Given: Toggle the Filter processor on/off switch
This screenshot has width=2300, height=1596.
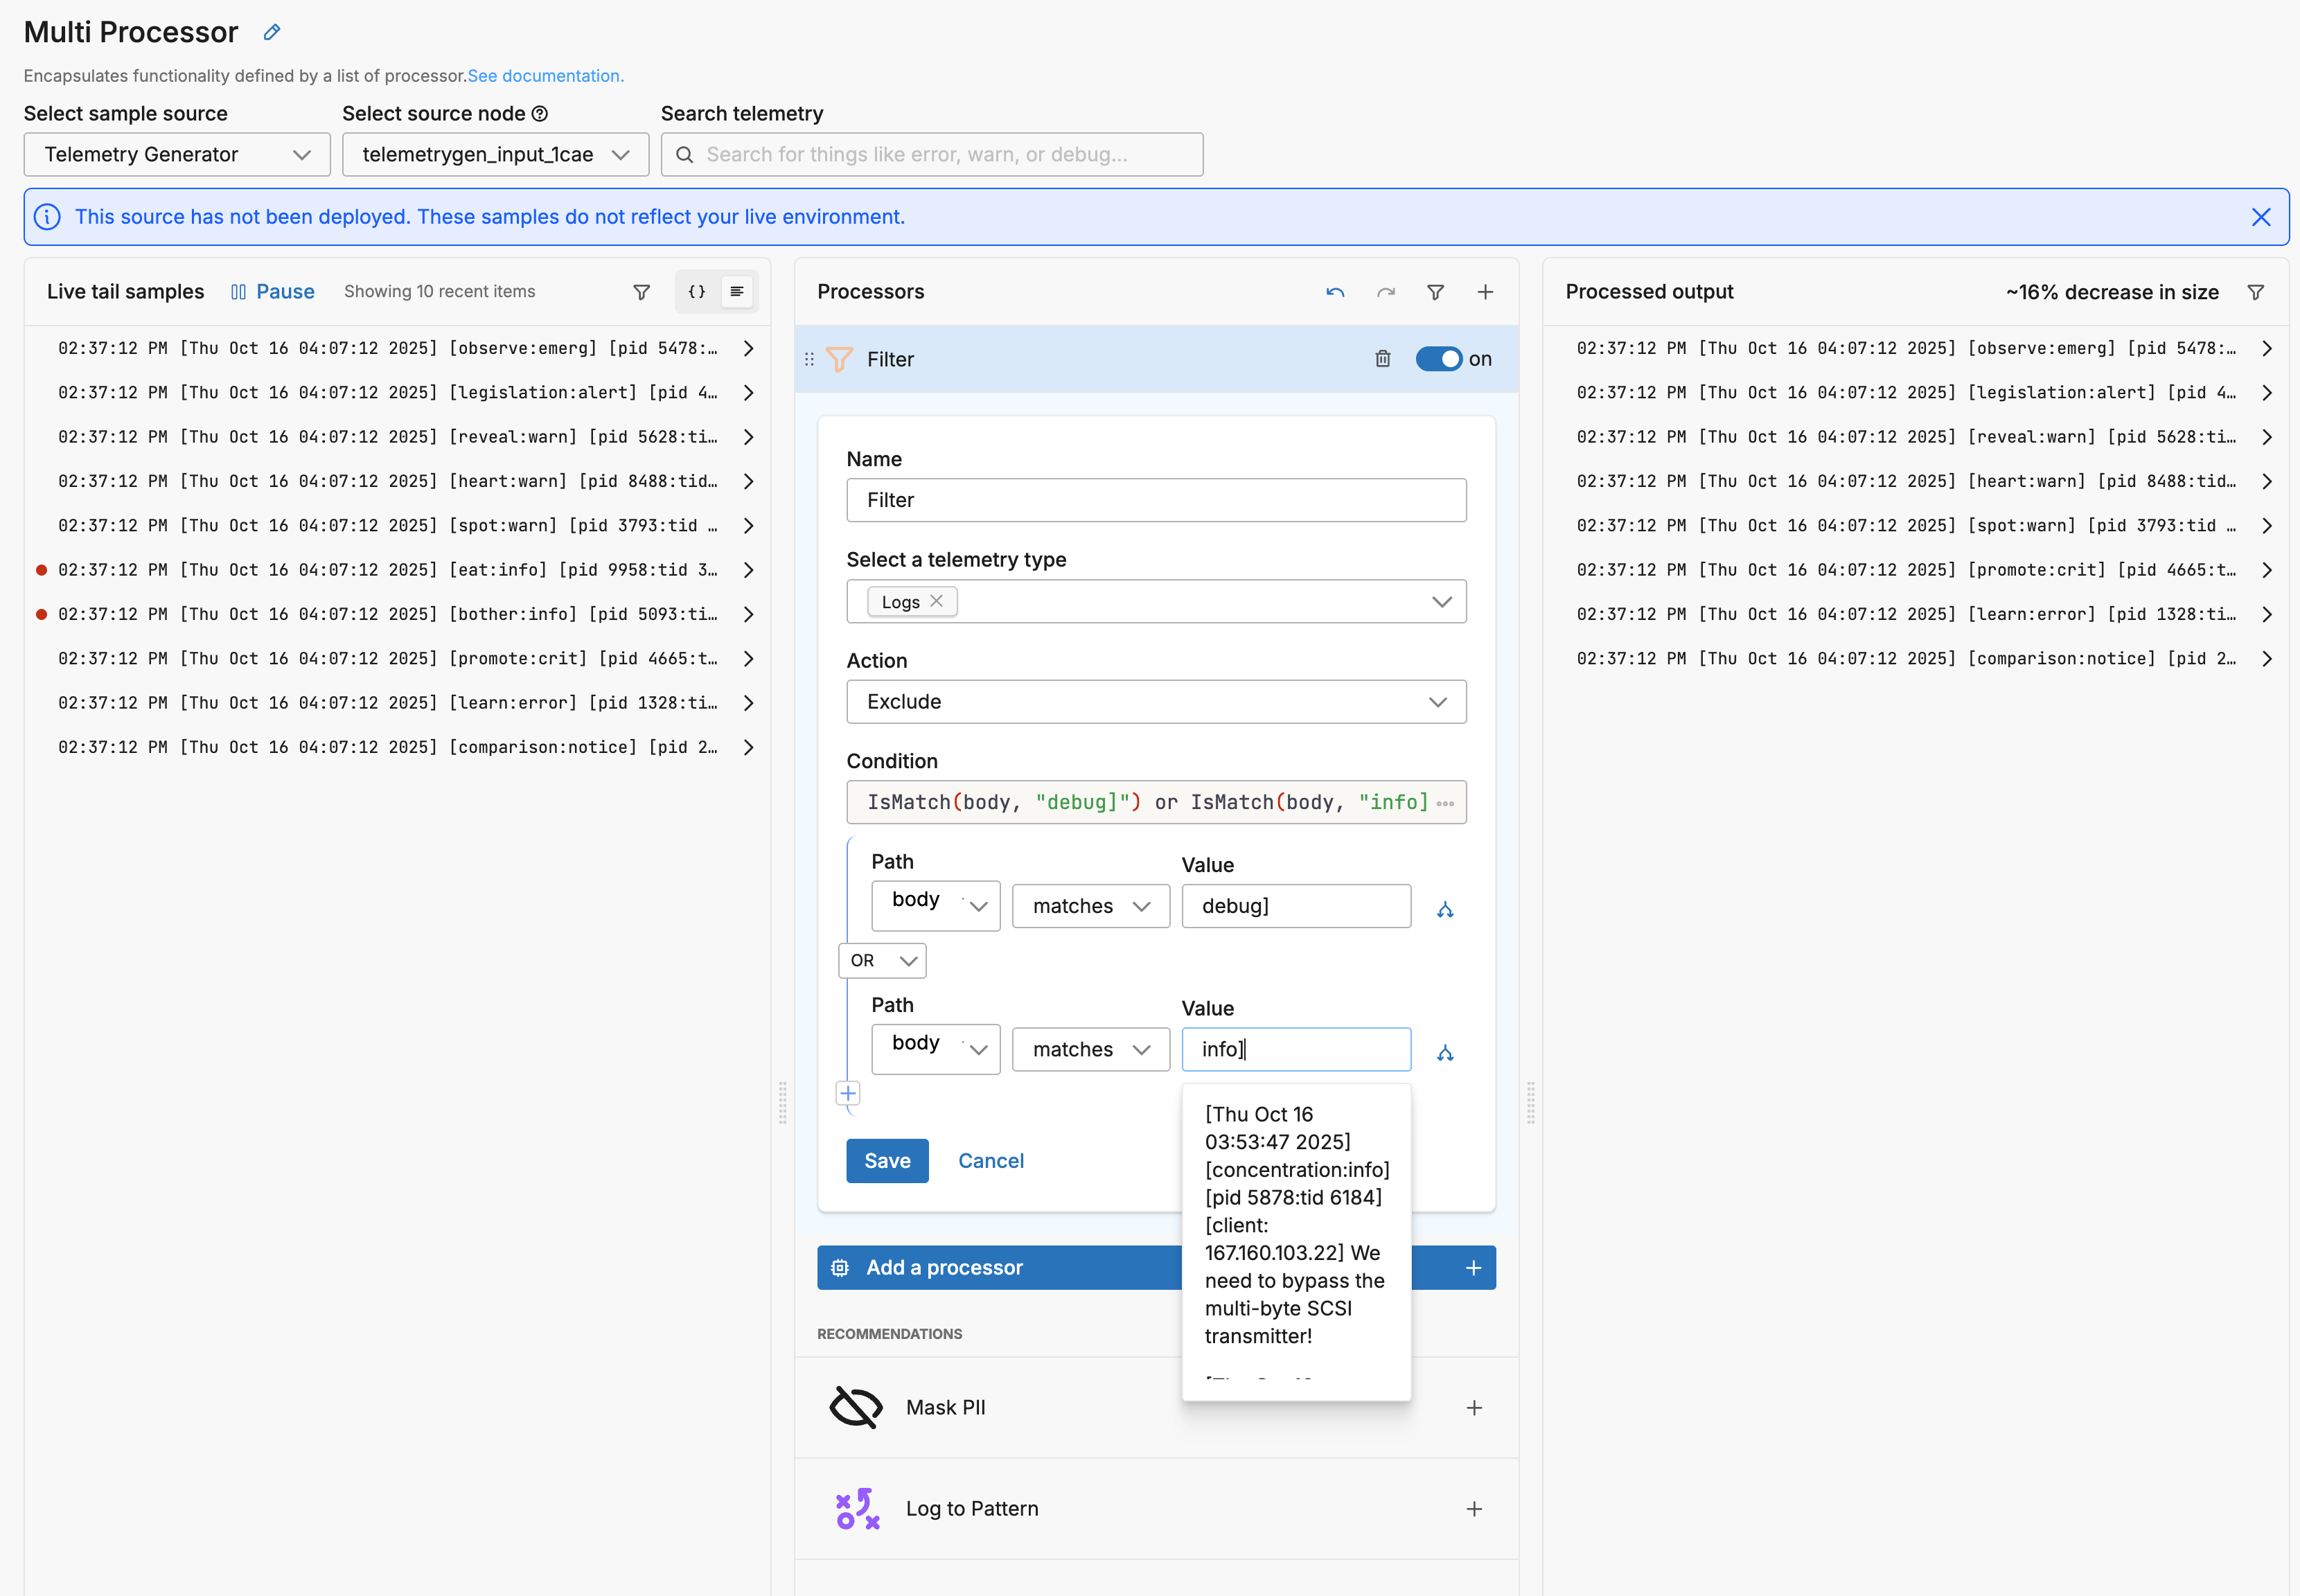Looking at the screenshot, I should pyautogui.click(x=1438, y=359).
